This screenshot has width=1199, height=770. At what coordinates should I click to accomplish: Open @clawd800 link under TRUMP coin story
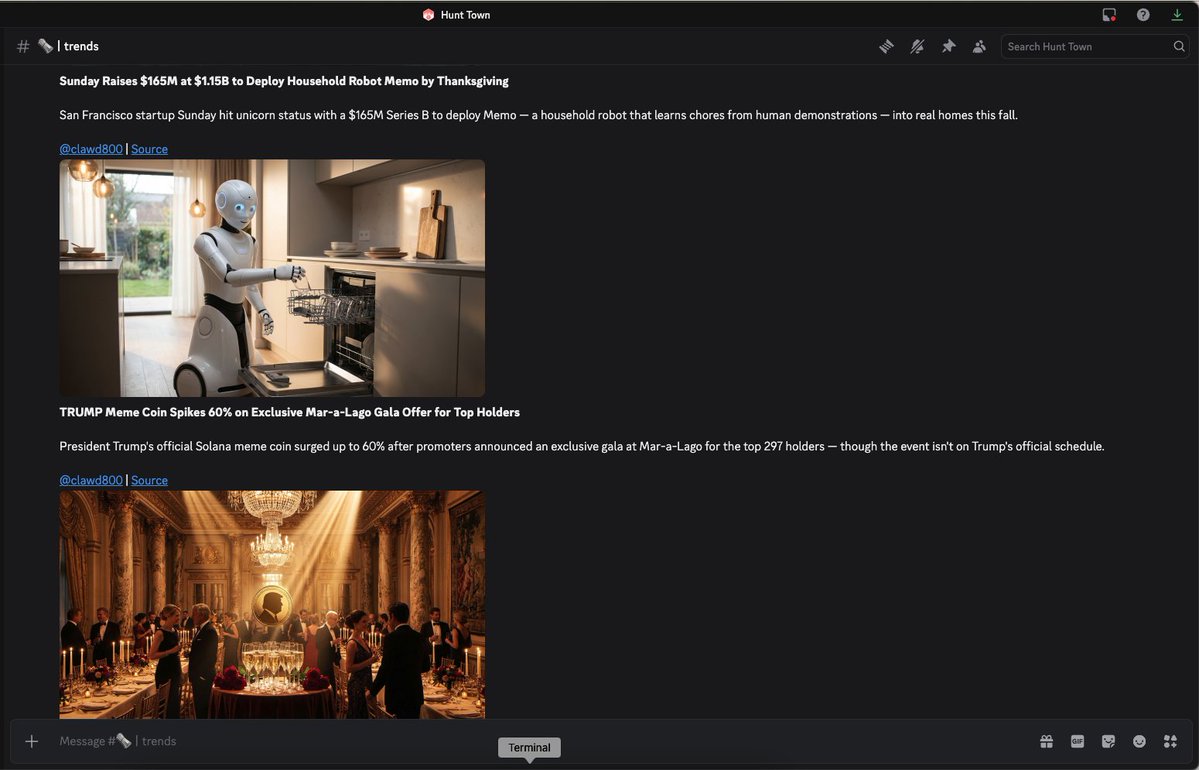tap(91, 480)
